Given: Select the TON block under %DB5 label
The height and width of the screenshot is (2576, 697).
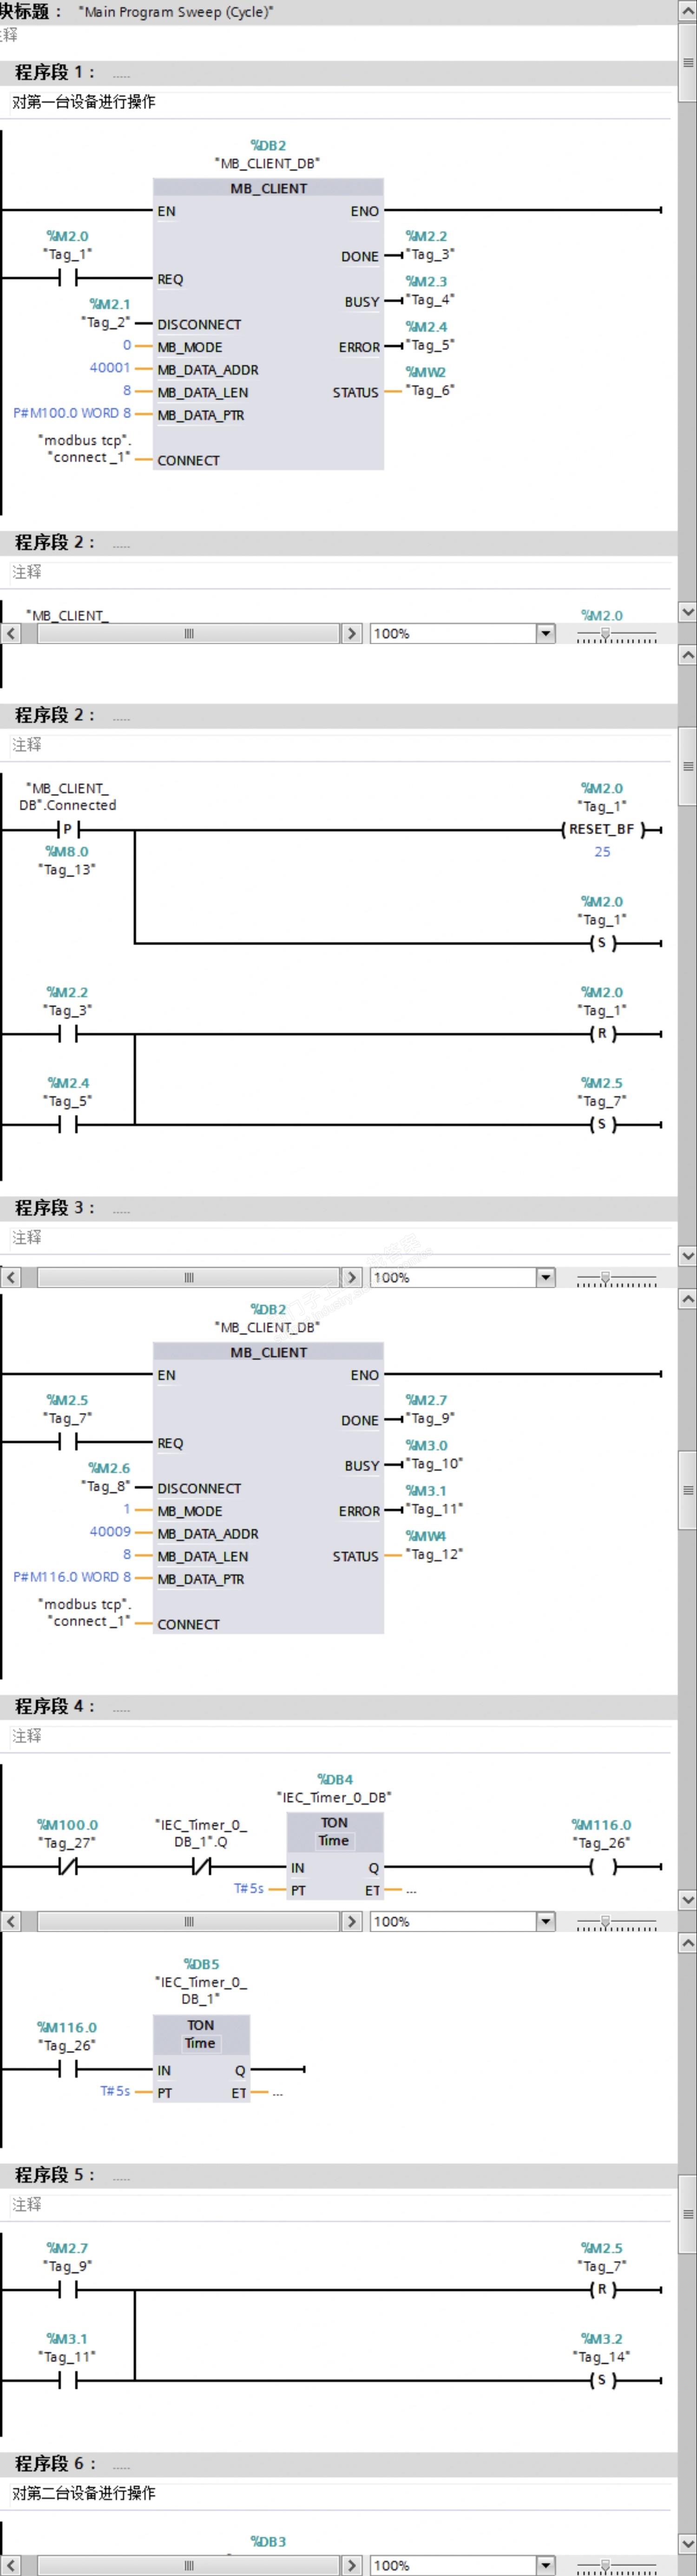Looking at the screenshot, I should (x=201, y=2059).
